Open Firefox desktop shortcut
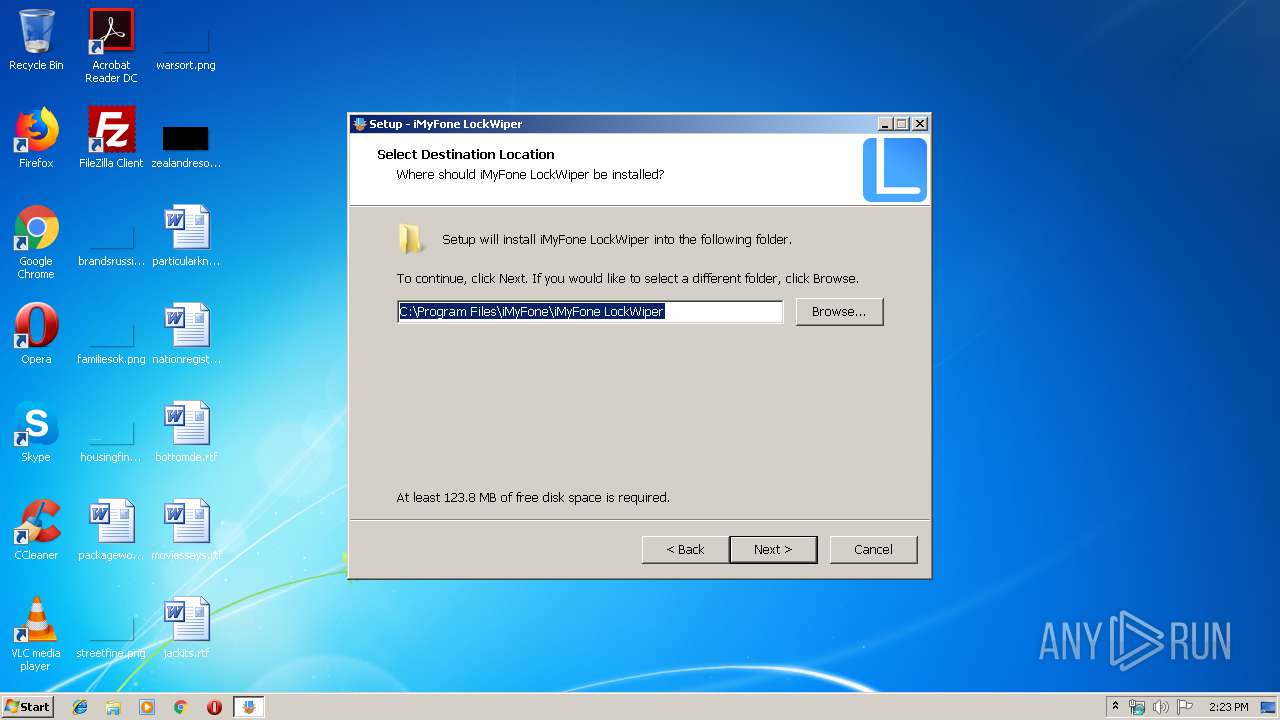The image size is (1280, 720). (x=36, y=138)
